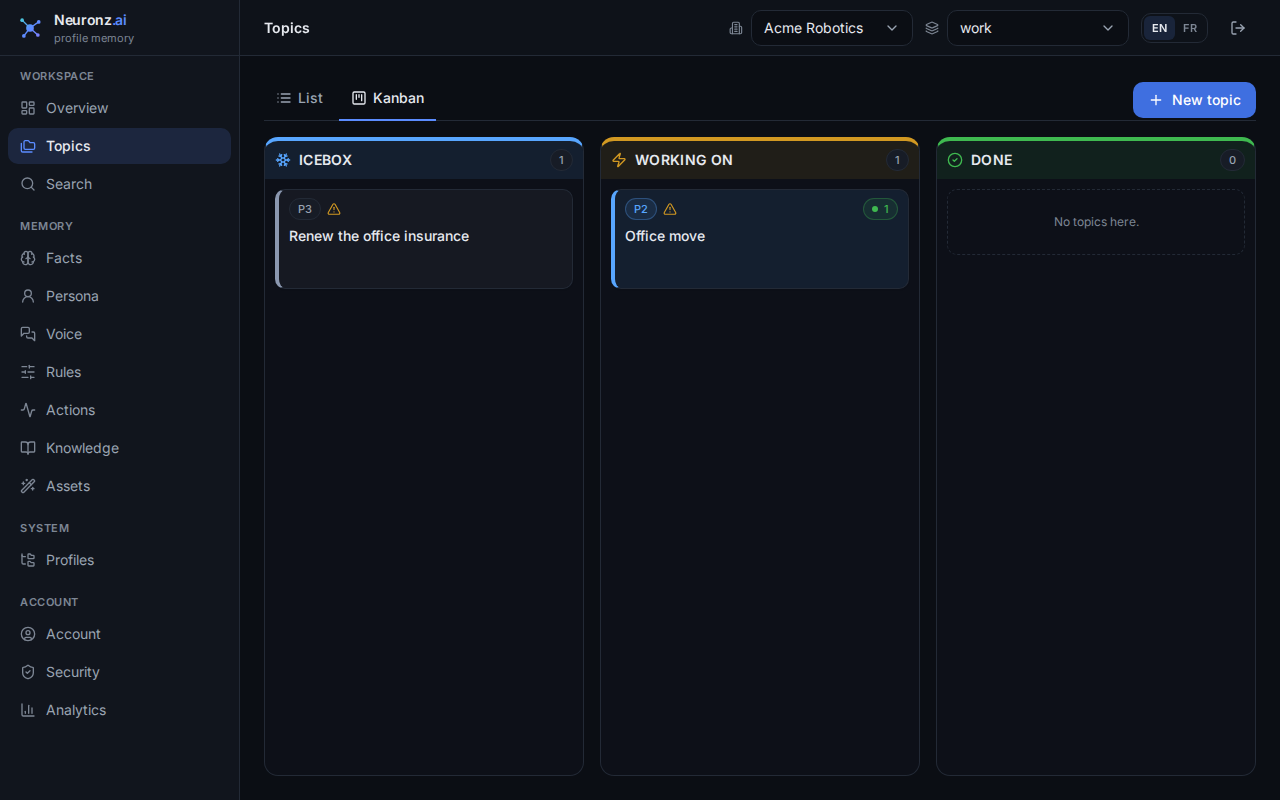The width and height of the screenshot is (1280, 800).
Task: Click the lightning icon in the Working On column
Action: tap(619, 160)
